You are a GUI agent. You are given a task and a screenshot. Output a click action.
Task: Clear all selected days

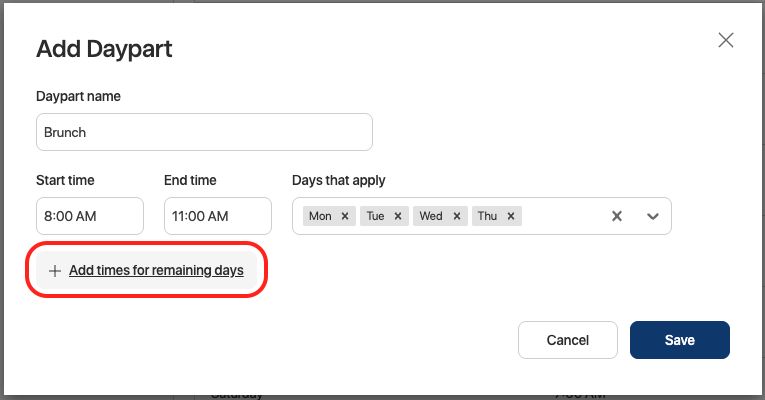617,216
